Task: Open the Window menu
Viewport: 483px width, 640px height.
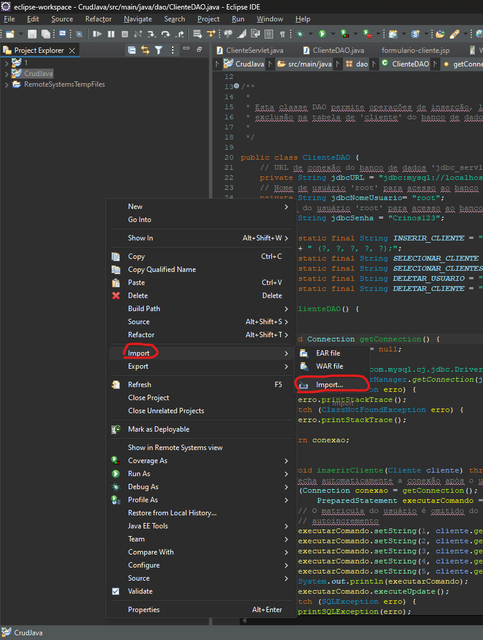Action: pyautogui.click(x=269, y=19)
